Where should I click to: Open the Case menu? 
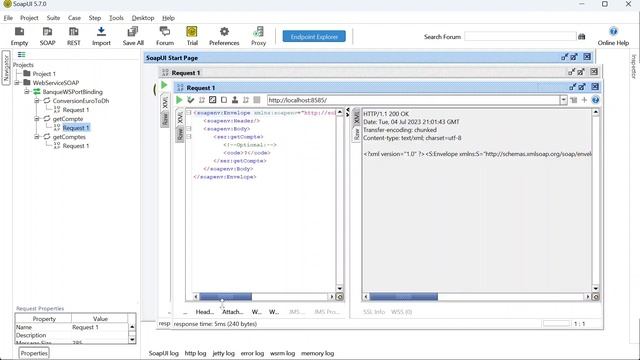tap(74, 18)
